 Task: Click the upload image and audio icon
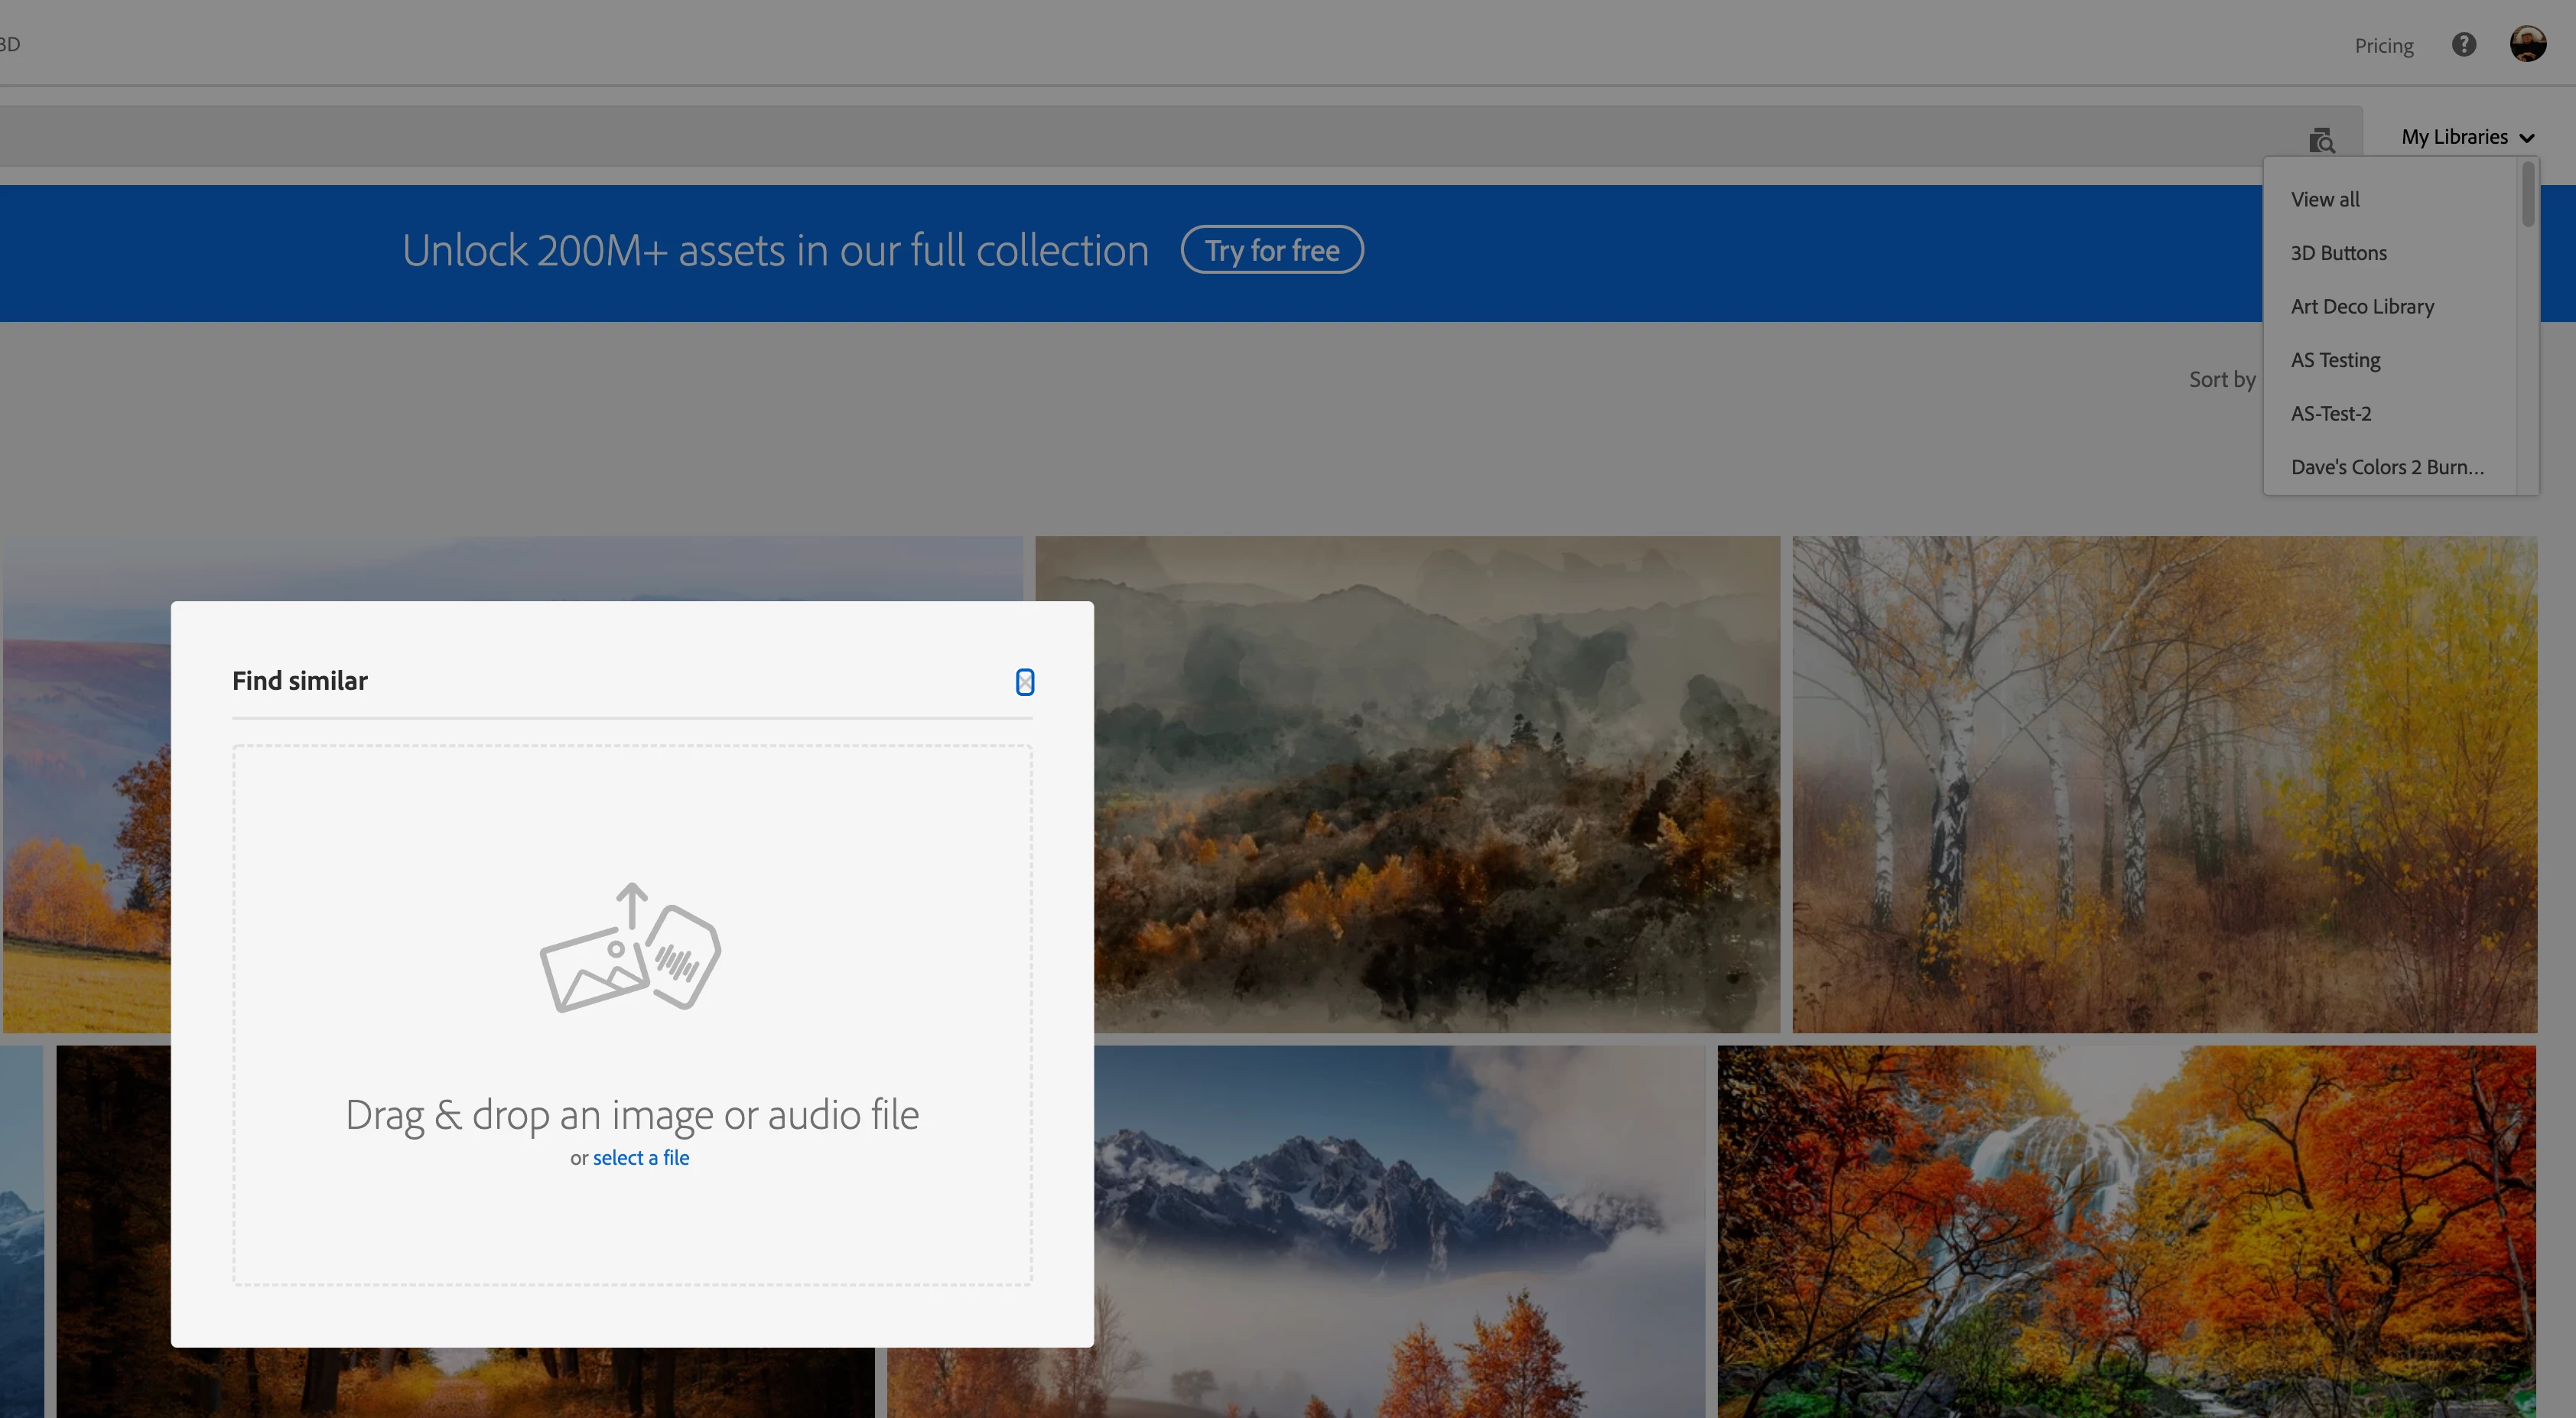tap(630, 947)
